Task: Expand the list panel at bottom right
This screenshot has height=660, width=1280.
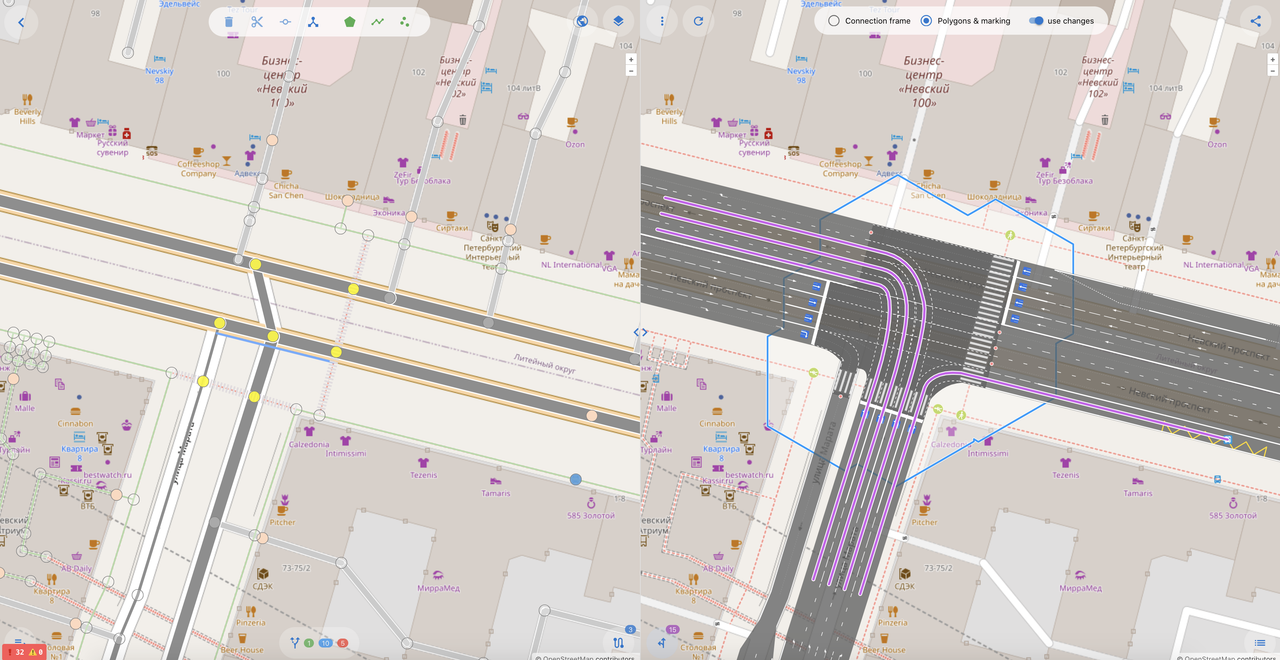Action: tap(1259, 643)
